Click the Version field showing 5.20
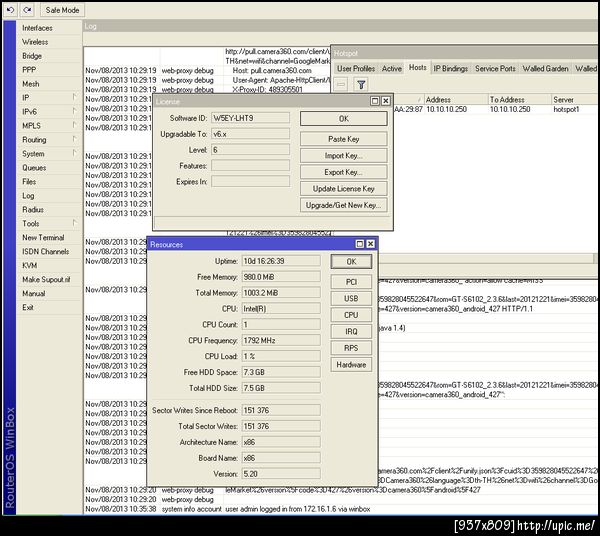 tap(281, 474)
